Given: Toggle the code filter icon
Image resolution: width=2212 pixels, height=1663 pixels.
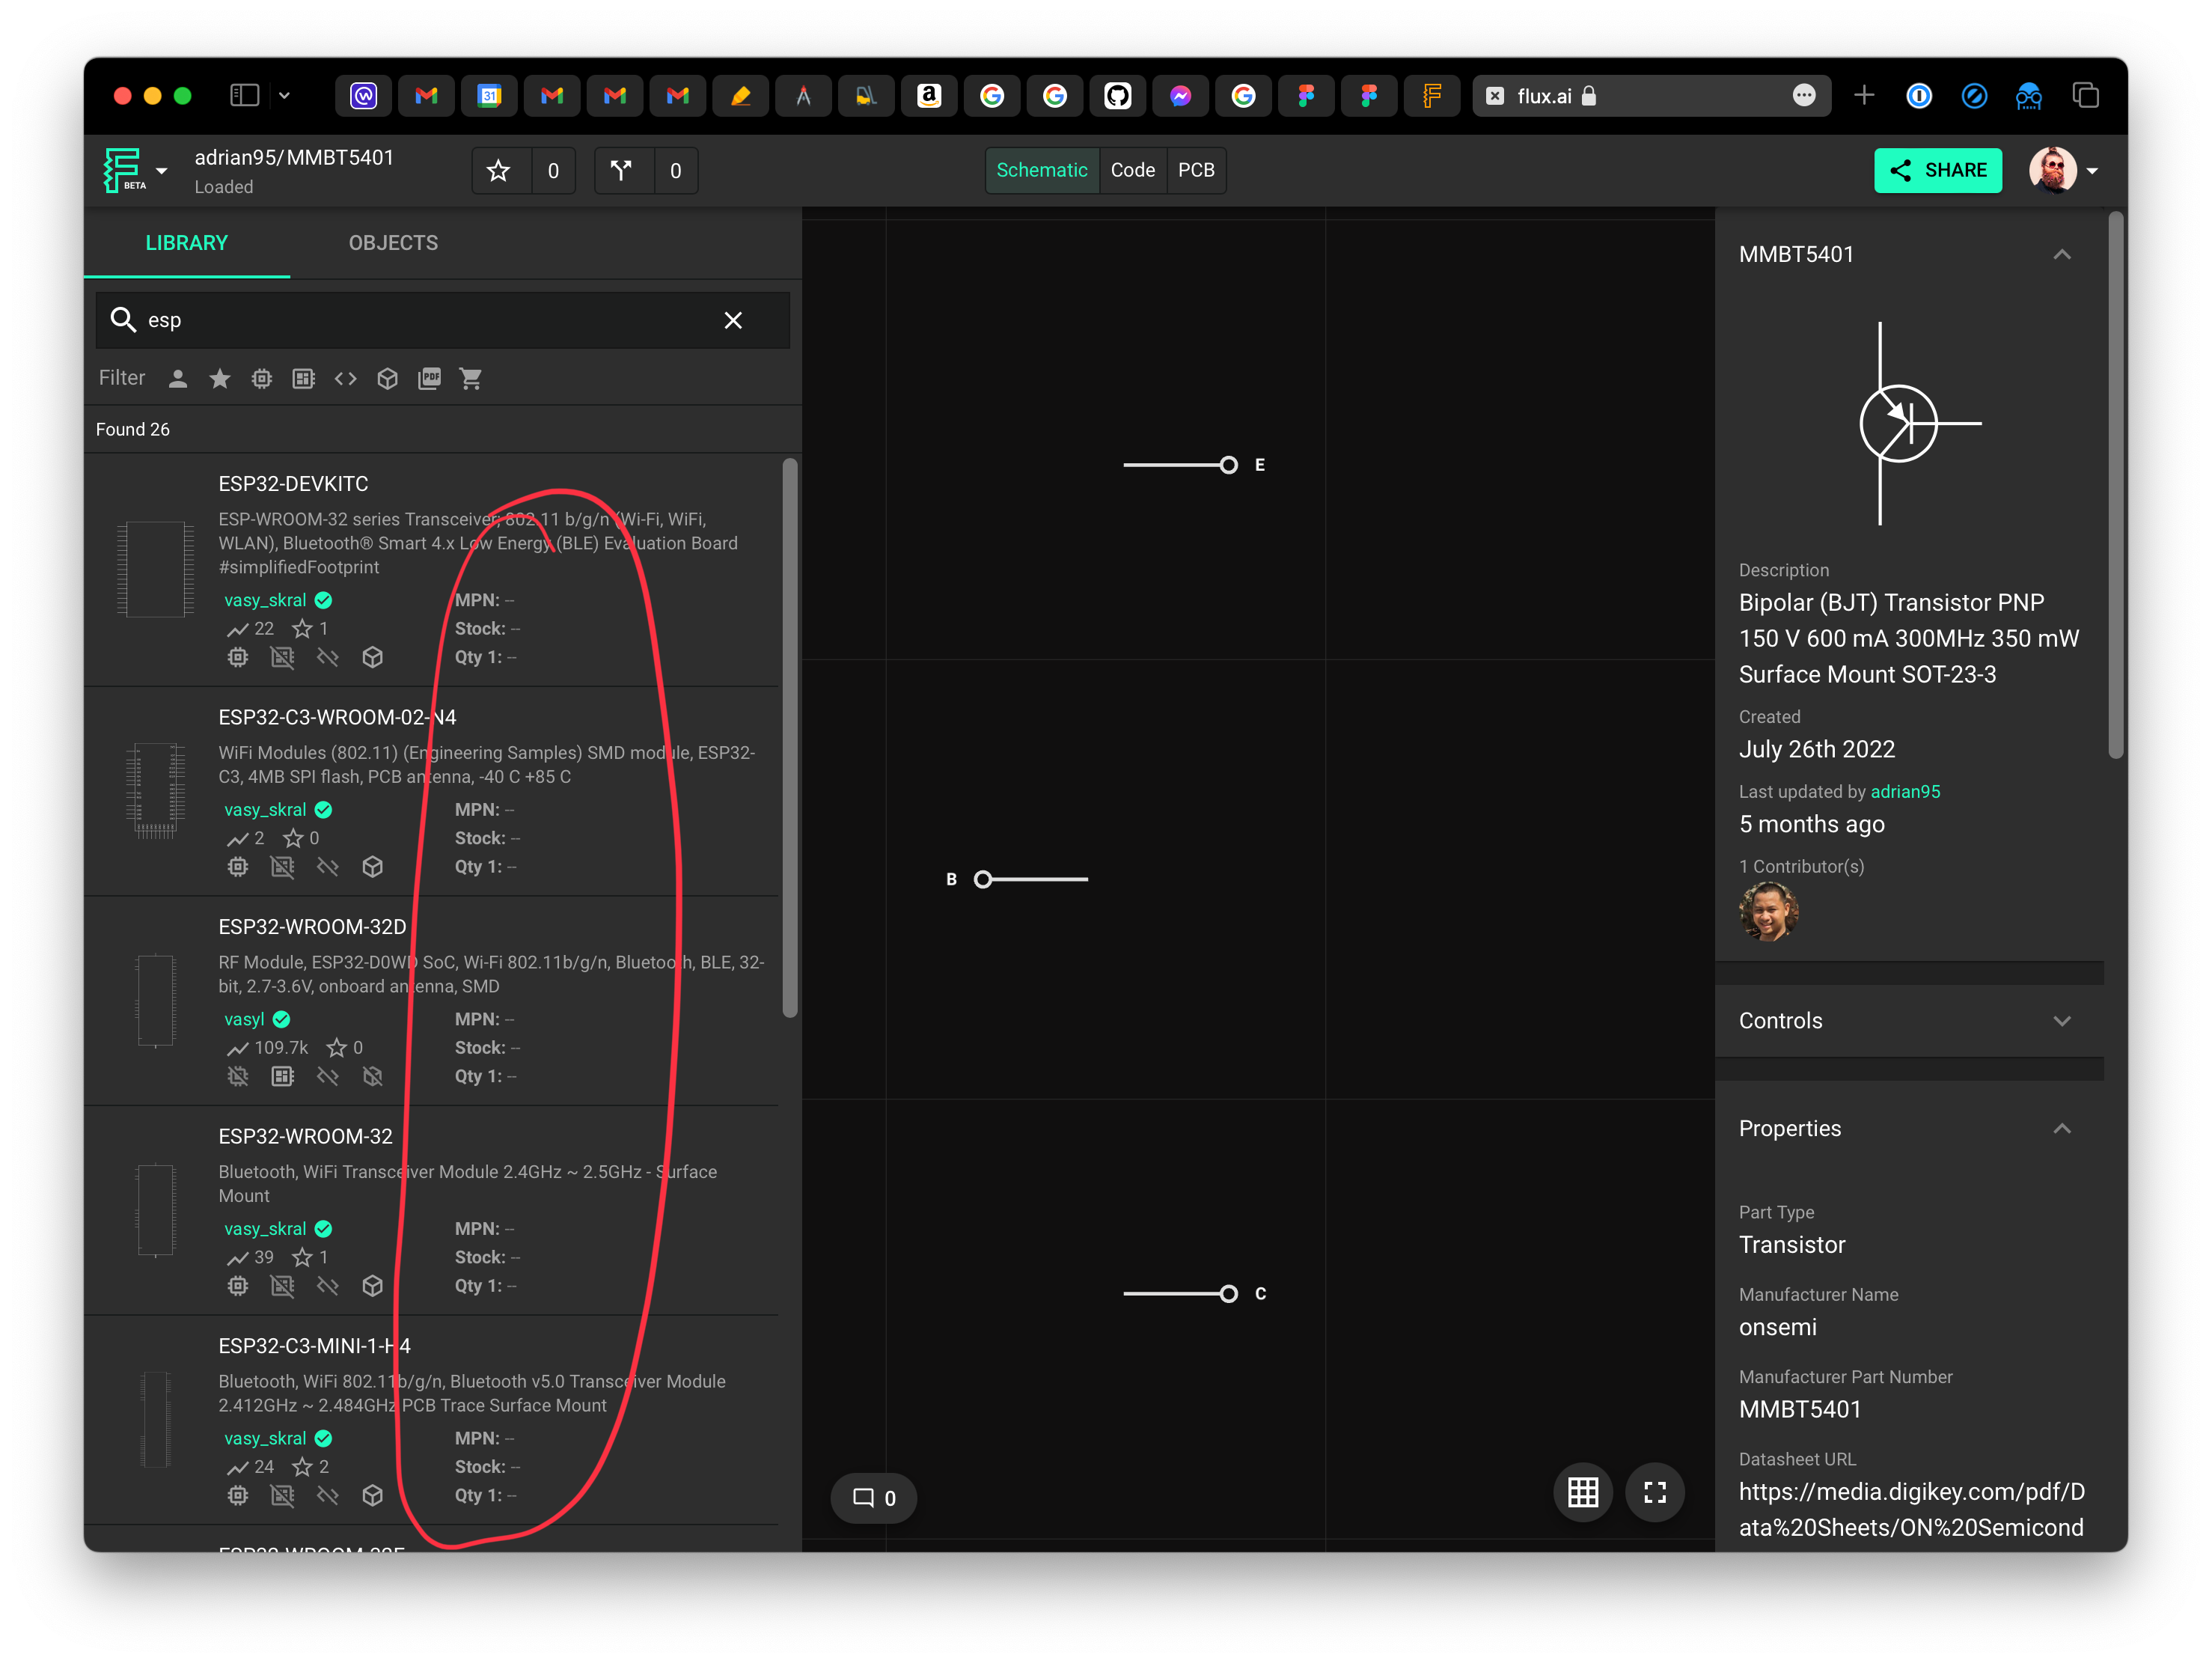Looking at the screenshot, I should (346, 379).
